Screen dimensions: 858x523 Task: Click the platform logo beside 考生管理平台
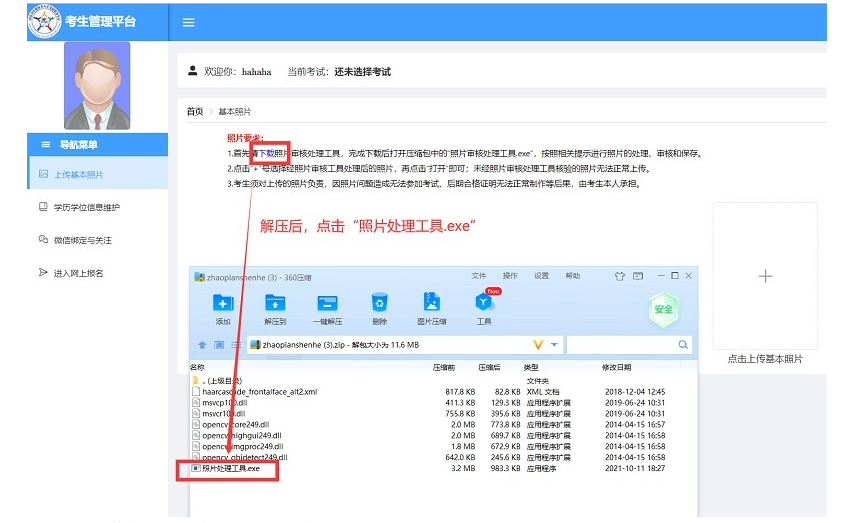pos(44,21)
